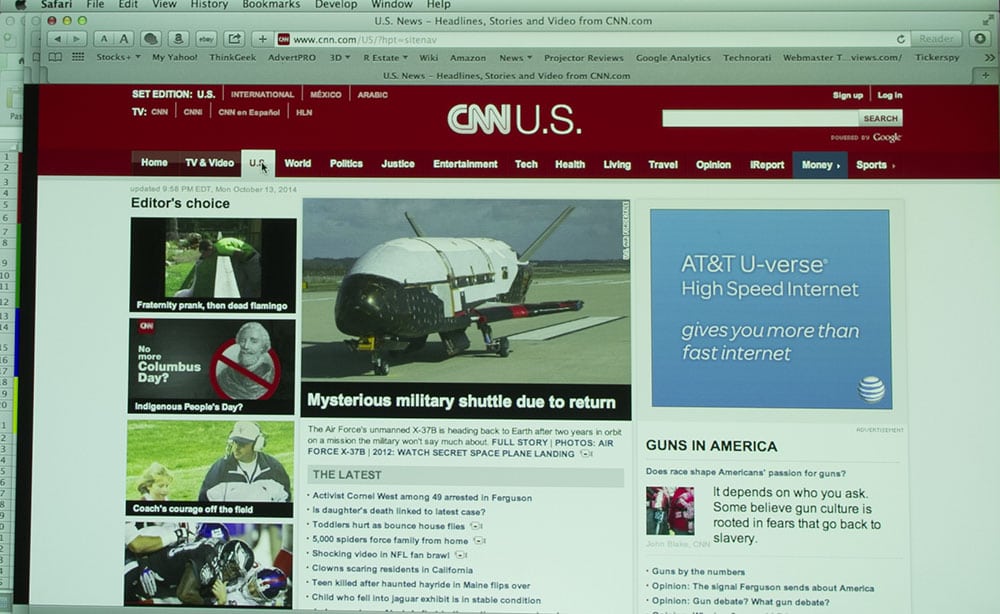The image size is (1000, 614).
Task: Open the No more Columbus Day thumbnail
Action: tap(212, 367)
